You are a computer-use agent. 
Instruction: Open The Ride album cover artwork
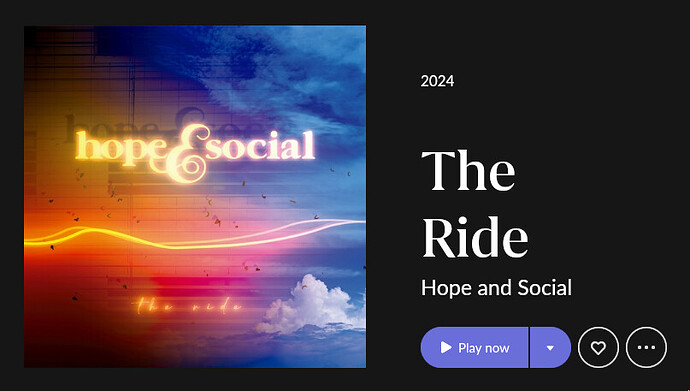click(x=195, y=196)
